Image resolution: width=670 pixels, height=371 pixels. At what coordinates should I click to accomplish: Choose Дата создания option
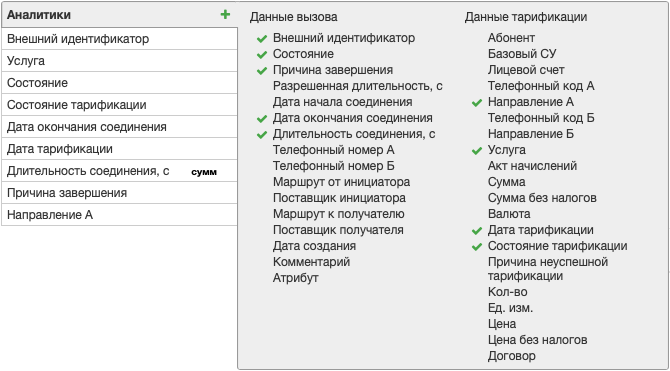314,246
